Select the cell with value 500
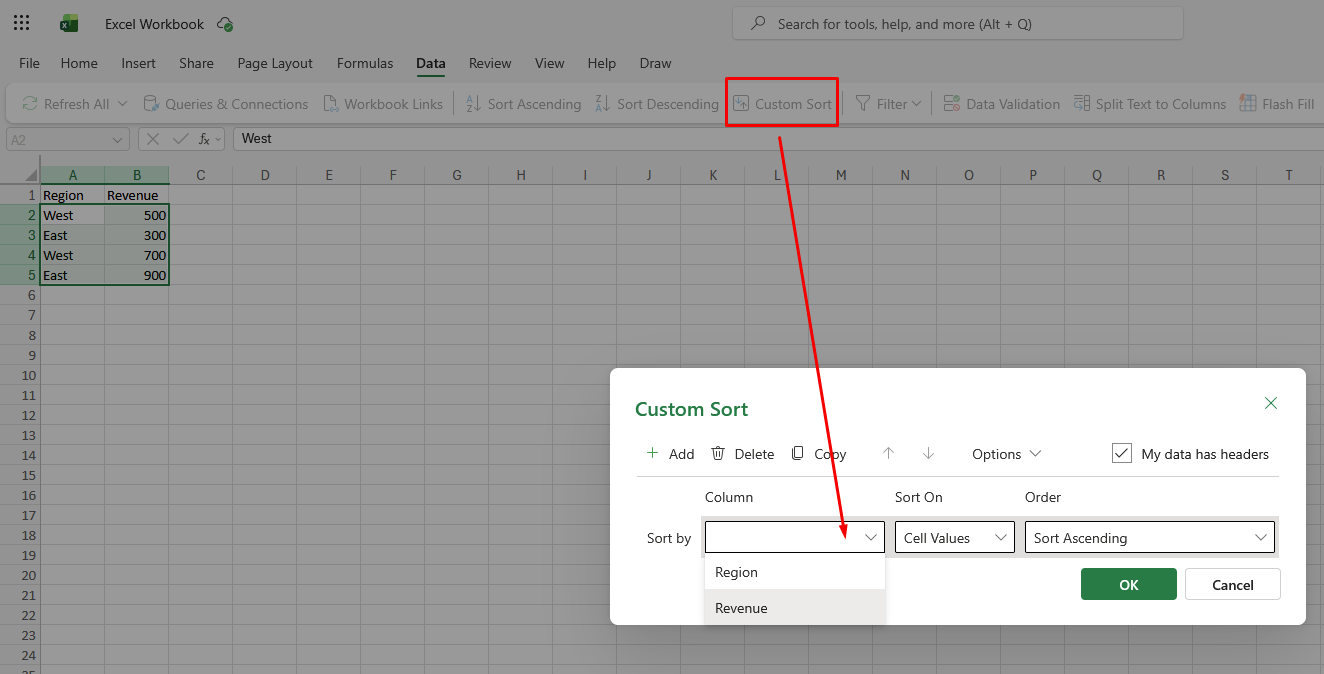 click(136, 215)
